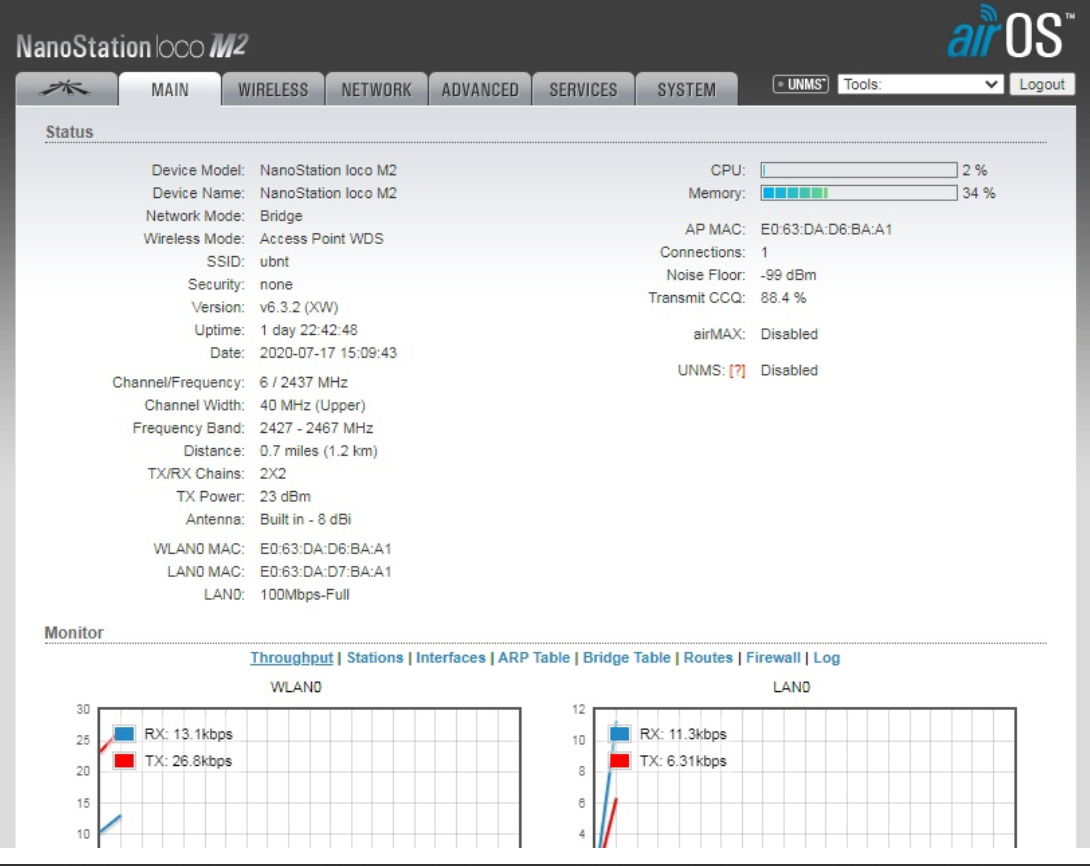
Task: Show the Throughput monitor
Action: click(x=291, y=657)
